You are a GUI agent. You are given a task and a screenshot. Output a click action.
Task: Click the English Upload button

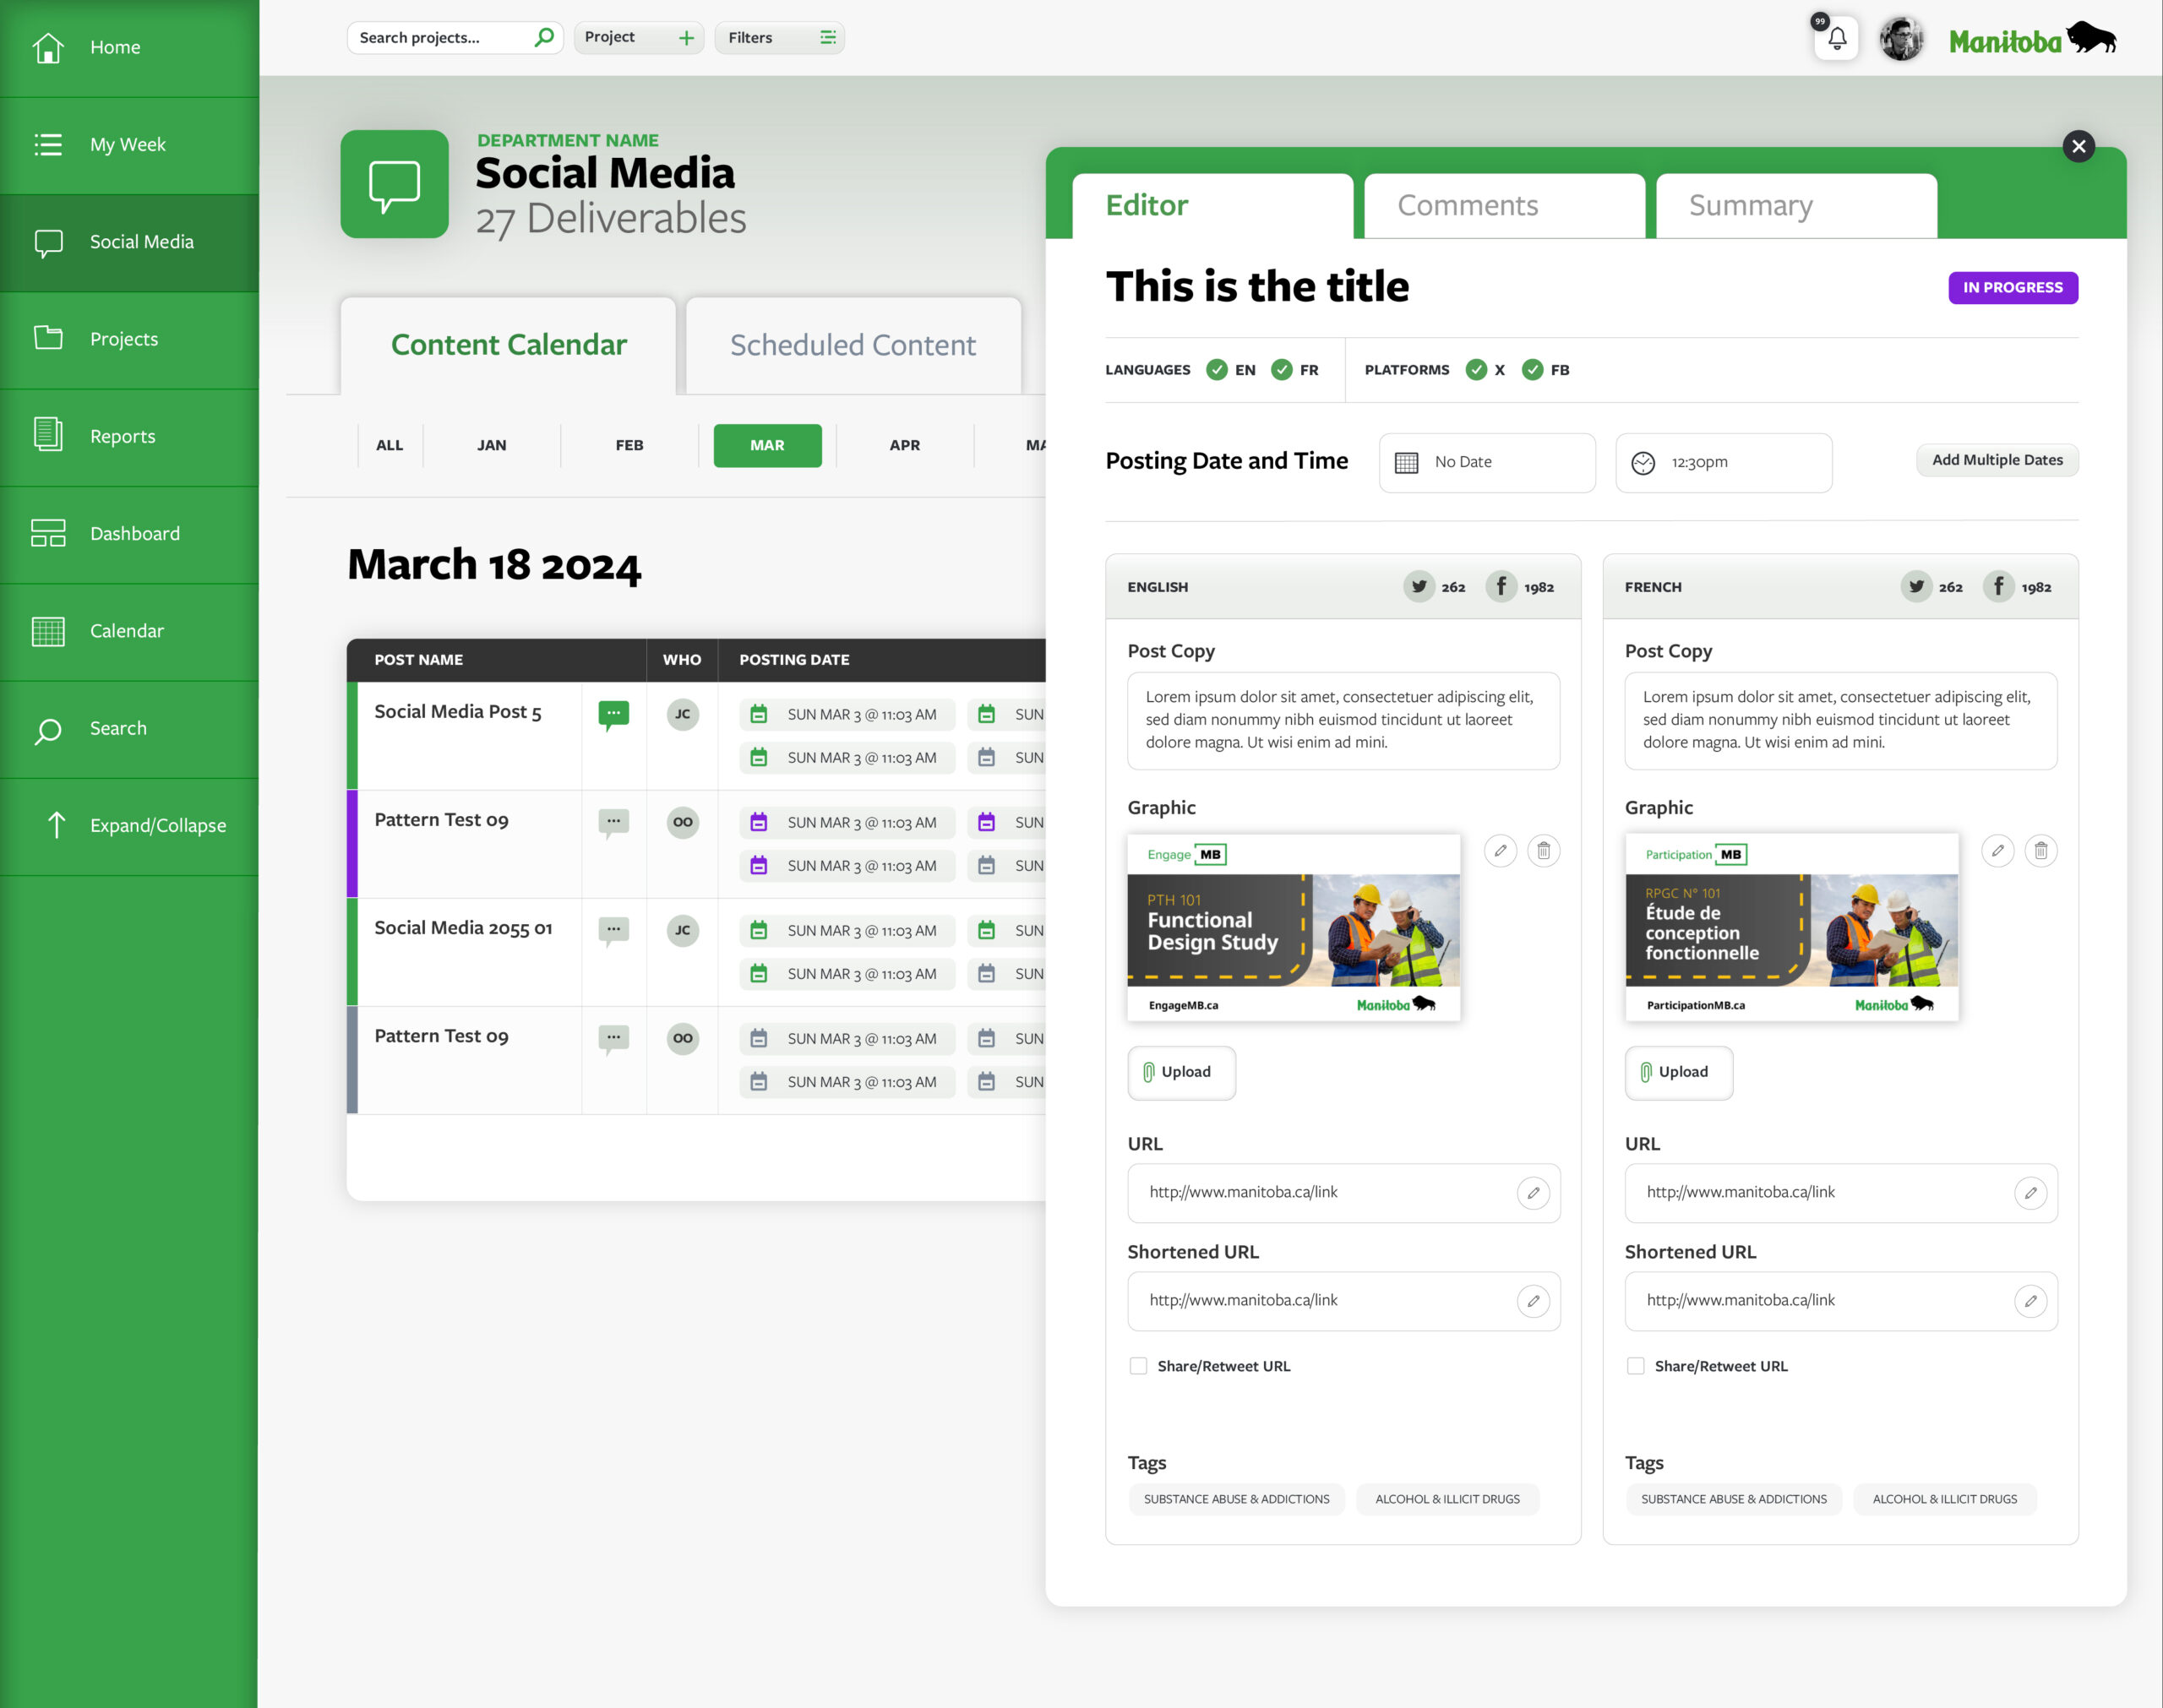click(1181, 1072)
